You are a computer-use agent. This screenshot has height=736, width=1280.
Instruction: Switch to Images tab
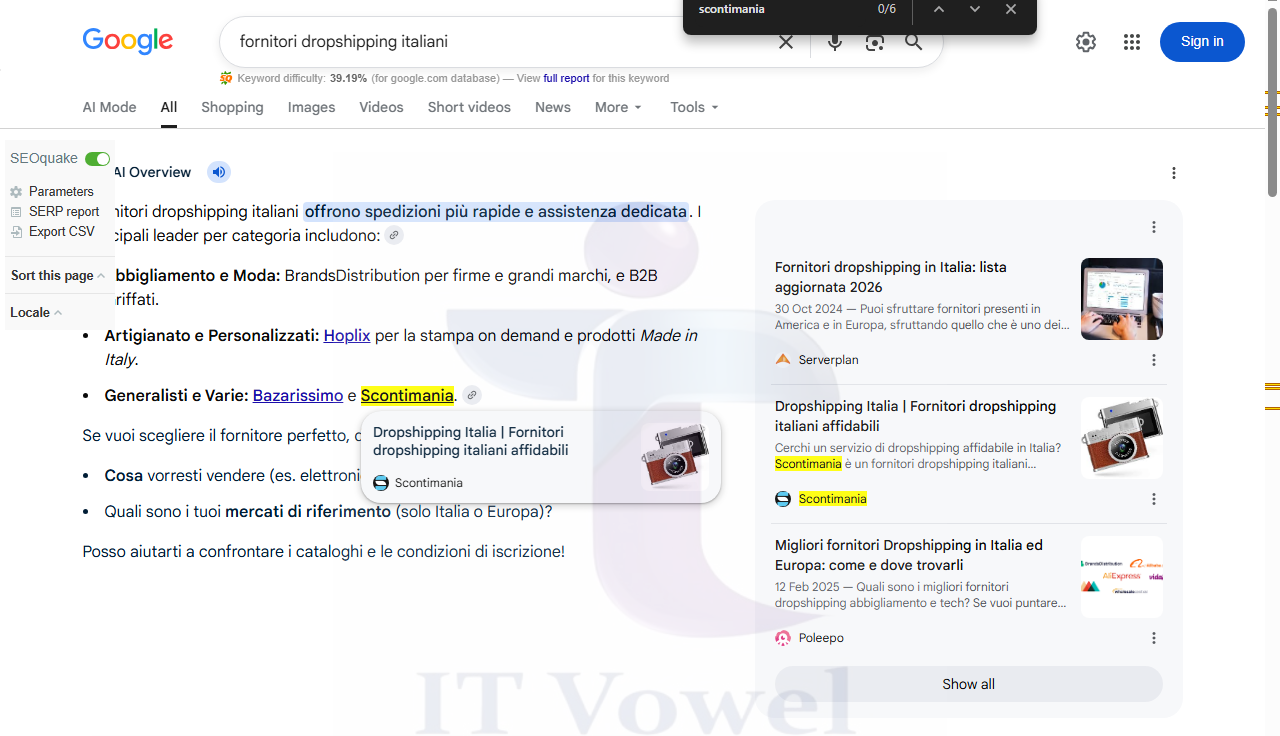coord(312,107)
